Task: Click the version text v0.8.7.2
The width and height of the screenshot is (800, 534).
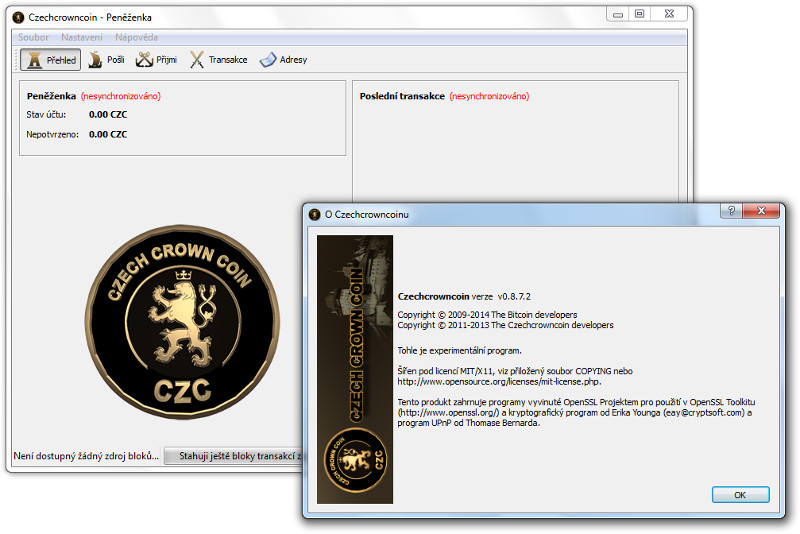Action: [x=514, y=296]
